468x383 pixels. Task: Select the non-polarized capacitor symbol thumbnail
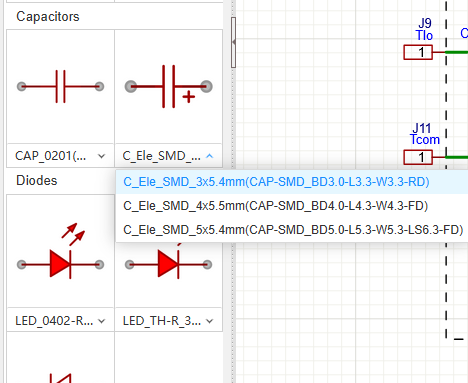pyautogui.click(x=60, y=87)
